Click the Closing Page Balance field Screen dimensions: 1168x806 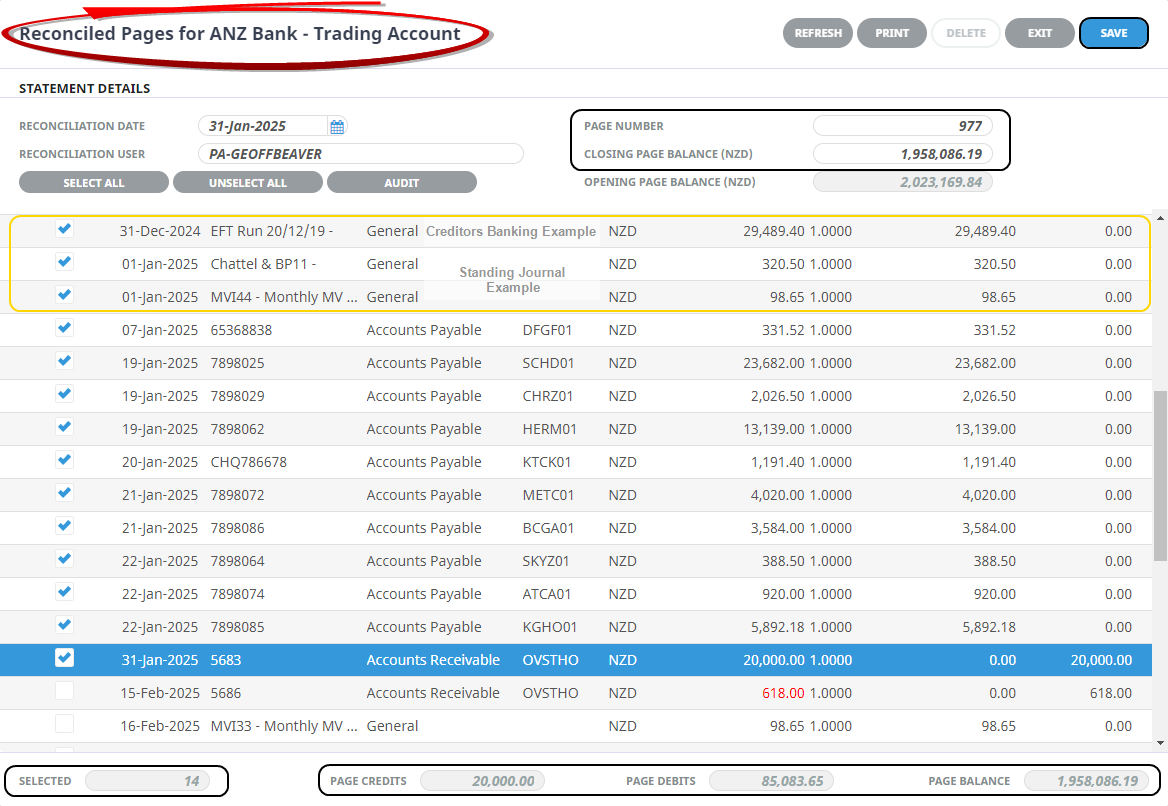coord(902,155)
